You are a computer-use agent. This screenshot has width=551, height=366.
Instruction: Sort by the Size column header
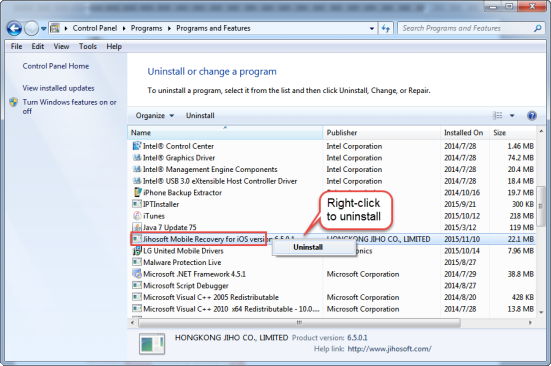tap(513, 133)
